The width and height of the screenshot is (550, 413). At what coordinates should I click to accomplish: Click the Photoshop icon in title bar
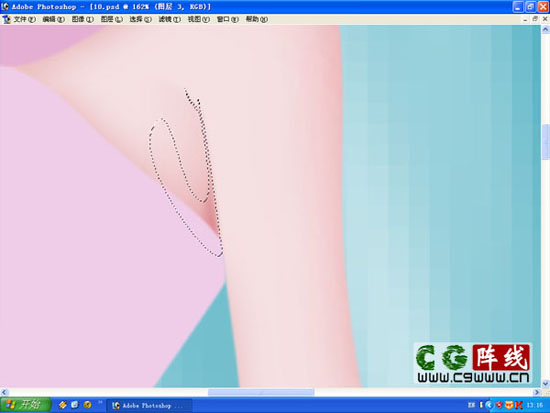pos(5,7)
